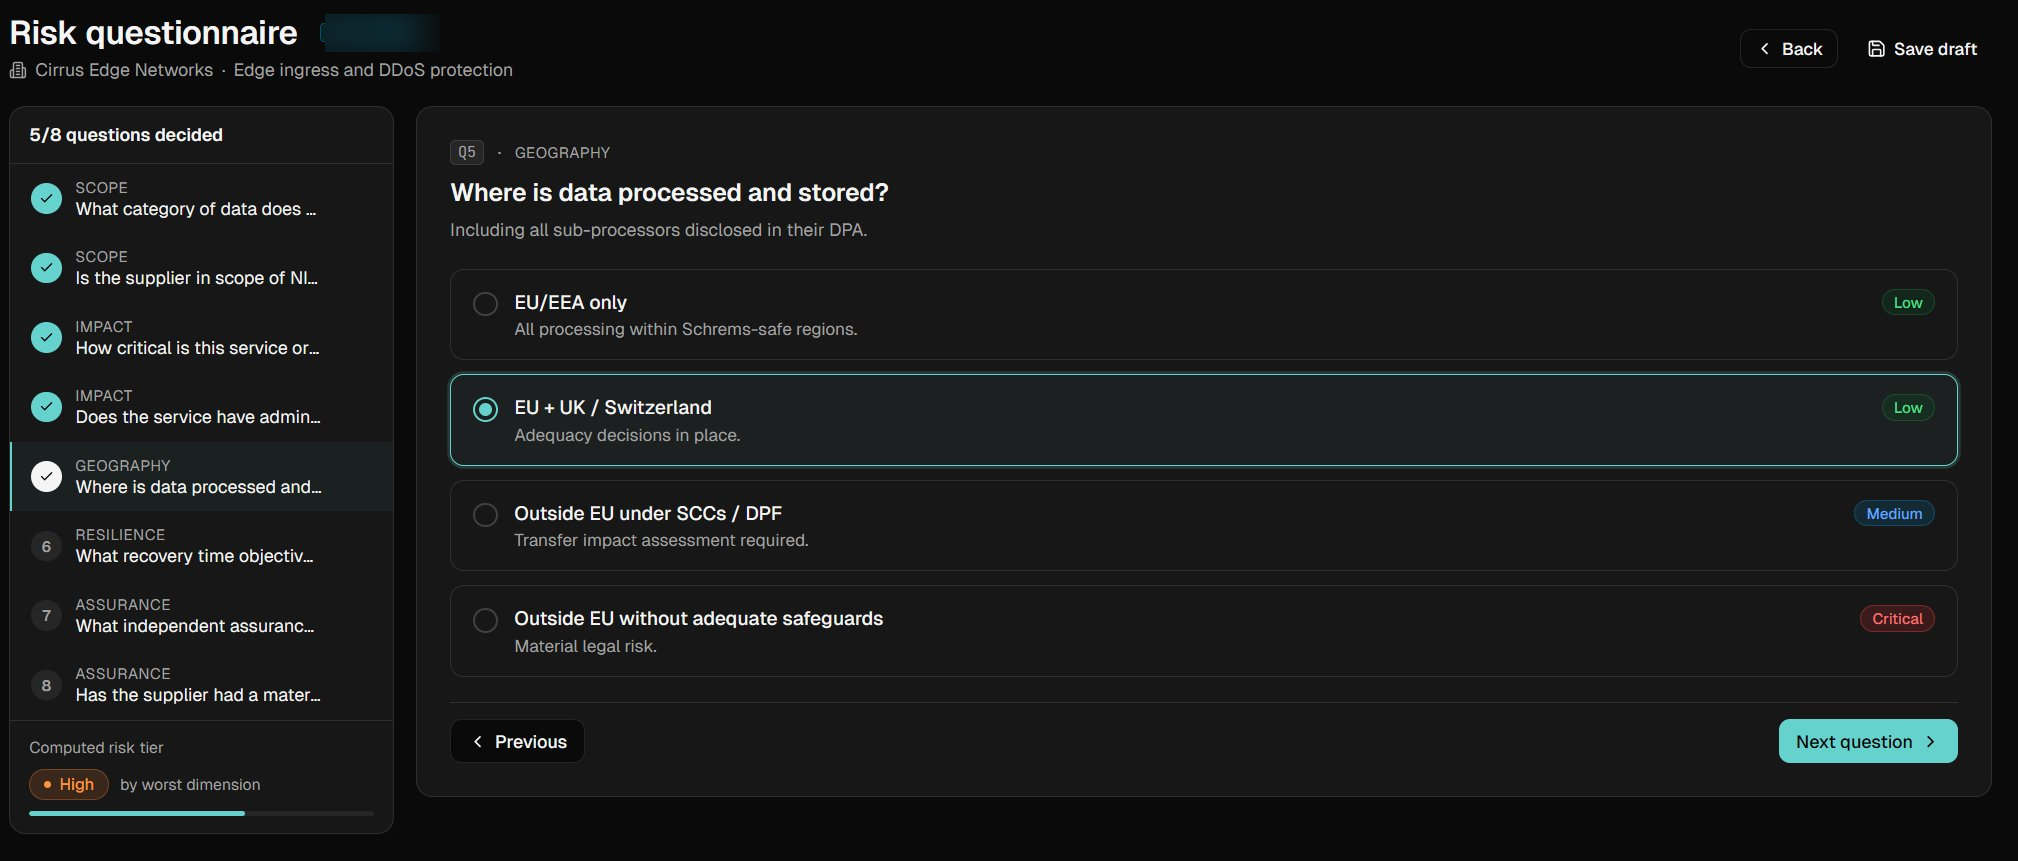Click the Back chevron icon

pyautogui.click(x=1764, y=49)
